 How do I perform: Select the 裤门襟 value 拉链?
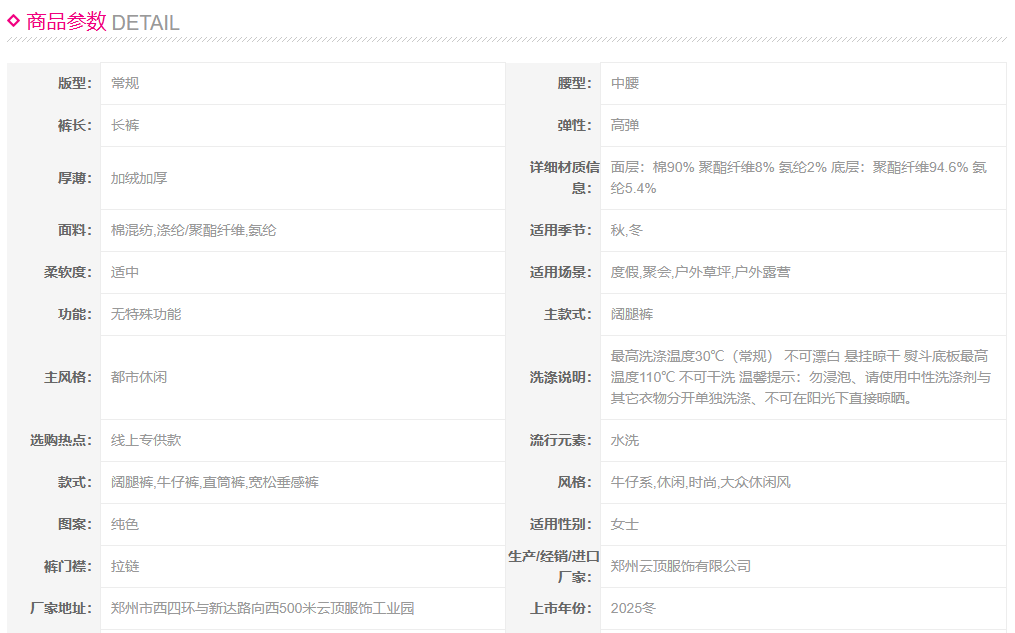coord(125,566)
